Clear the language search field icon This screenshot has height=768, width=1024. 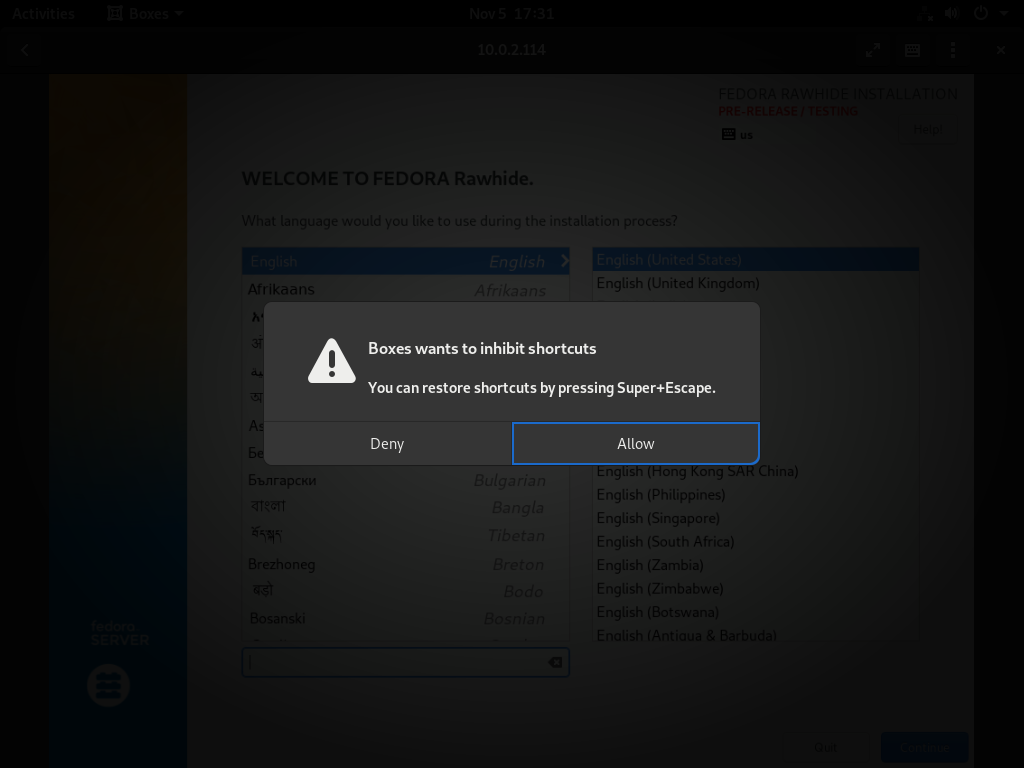coord(555,662)
